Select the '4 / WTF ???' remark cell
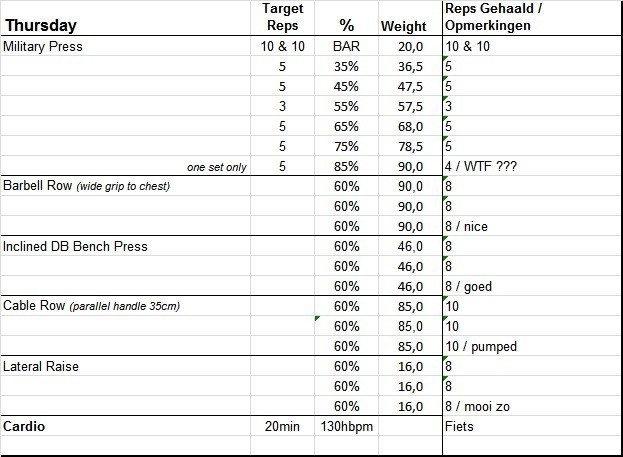Image resolution: width=623 pixels, height=457 pixels. pos(479,167)
